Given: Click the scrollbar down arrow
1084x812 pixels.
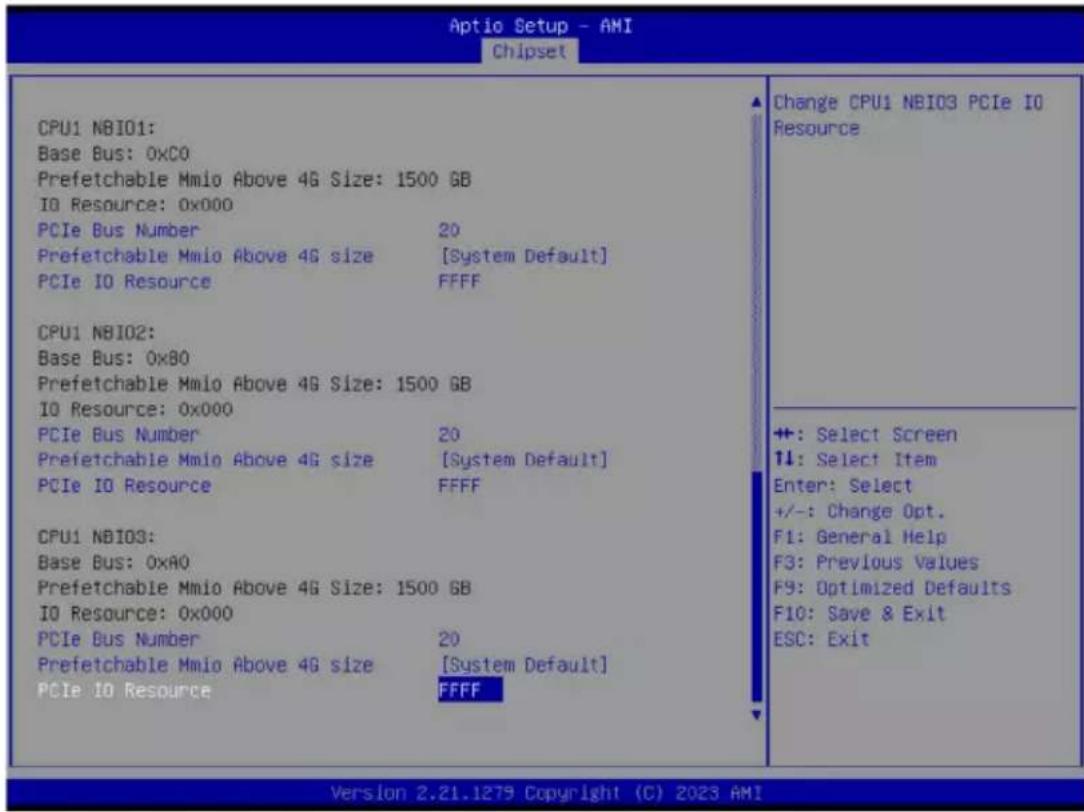Looking at the screenshot, I should (x=756, y=715).
